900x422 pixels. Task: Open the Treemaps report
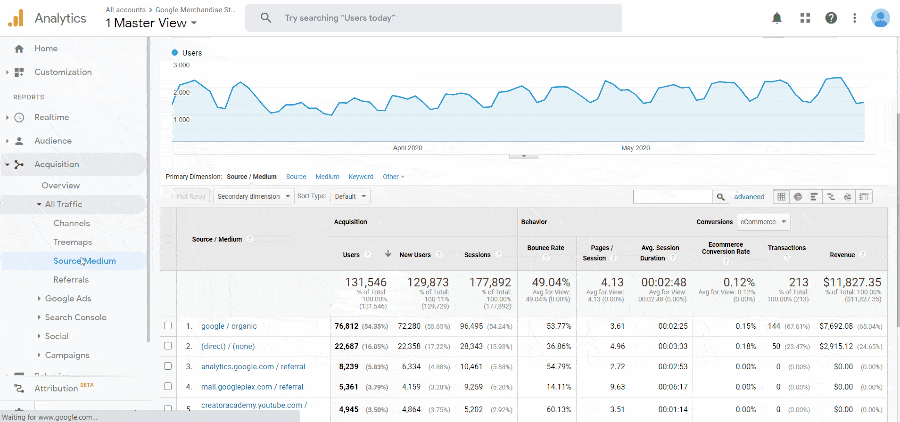[72, 242]
